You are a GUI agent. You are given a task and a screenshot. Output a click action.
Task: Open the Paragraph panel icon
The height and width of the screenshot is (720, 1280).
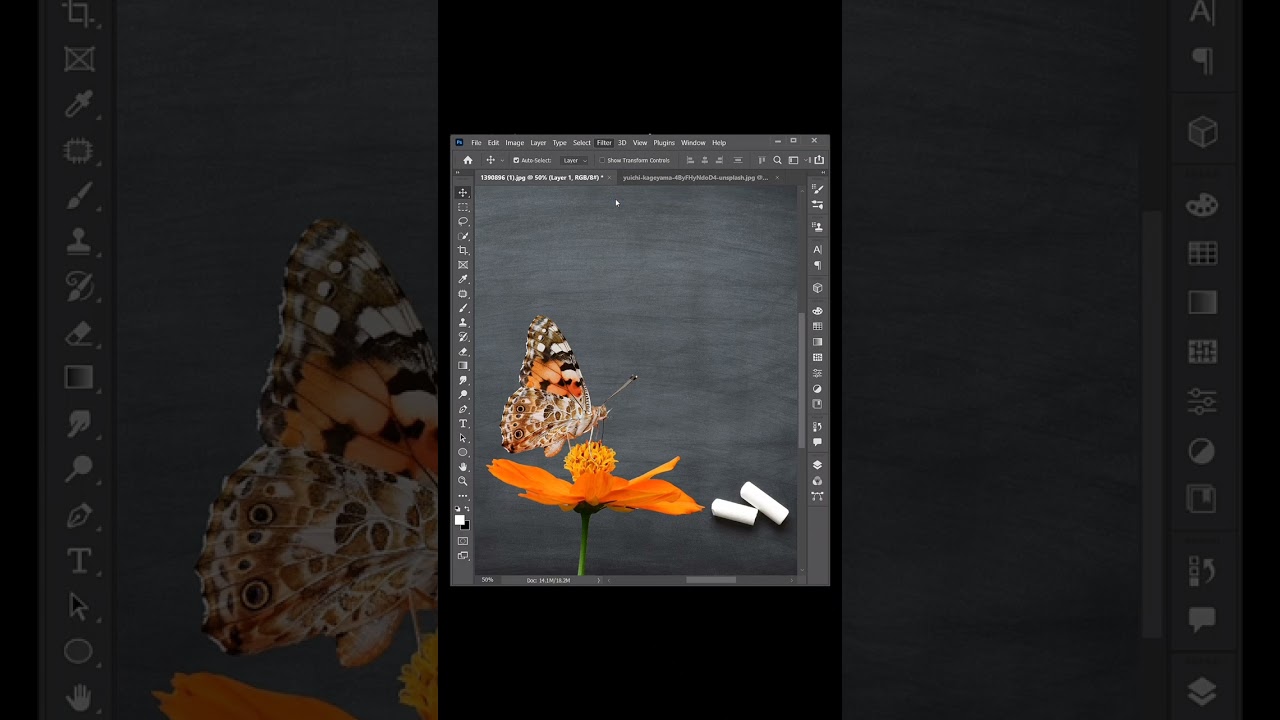[817, 265]
